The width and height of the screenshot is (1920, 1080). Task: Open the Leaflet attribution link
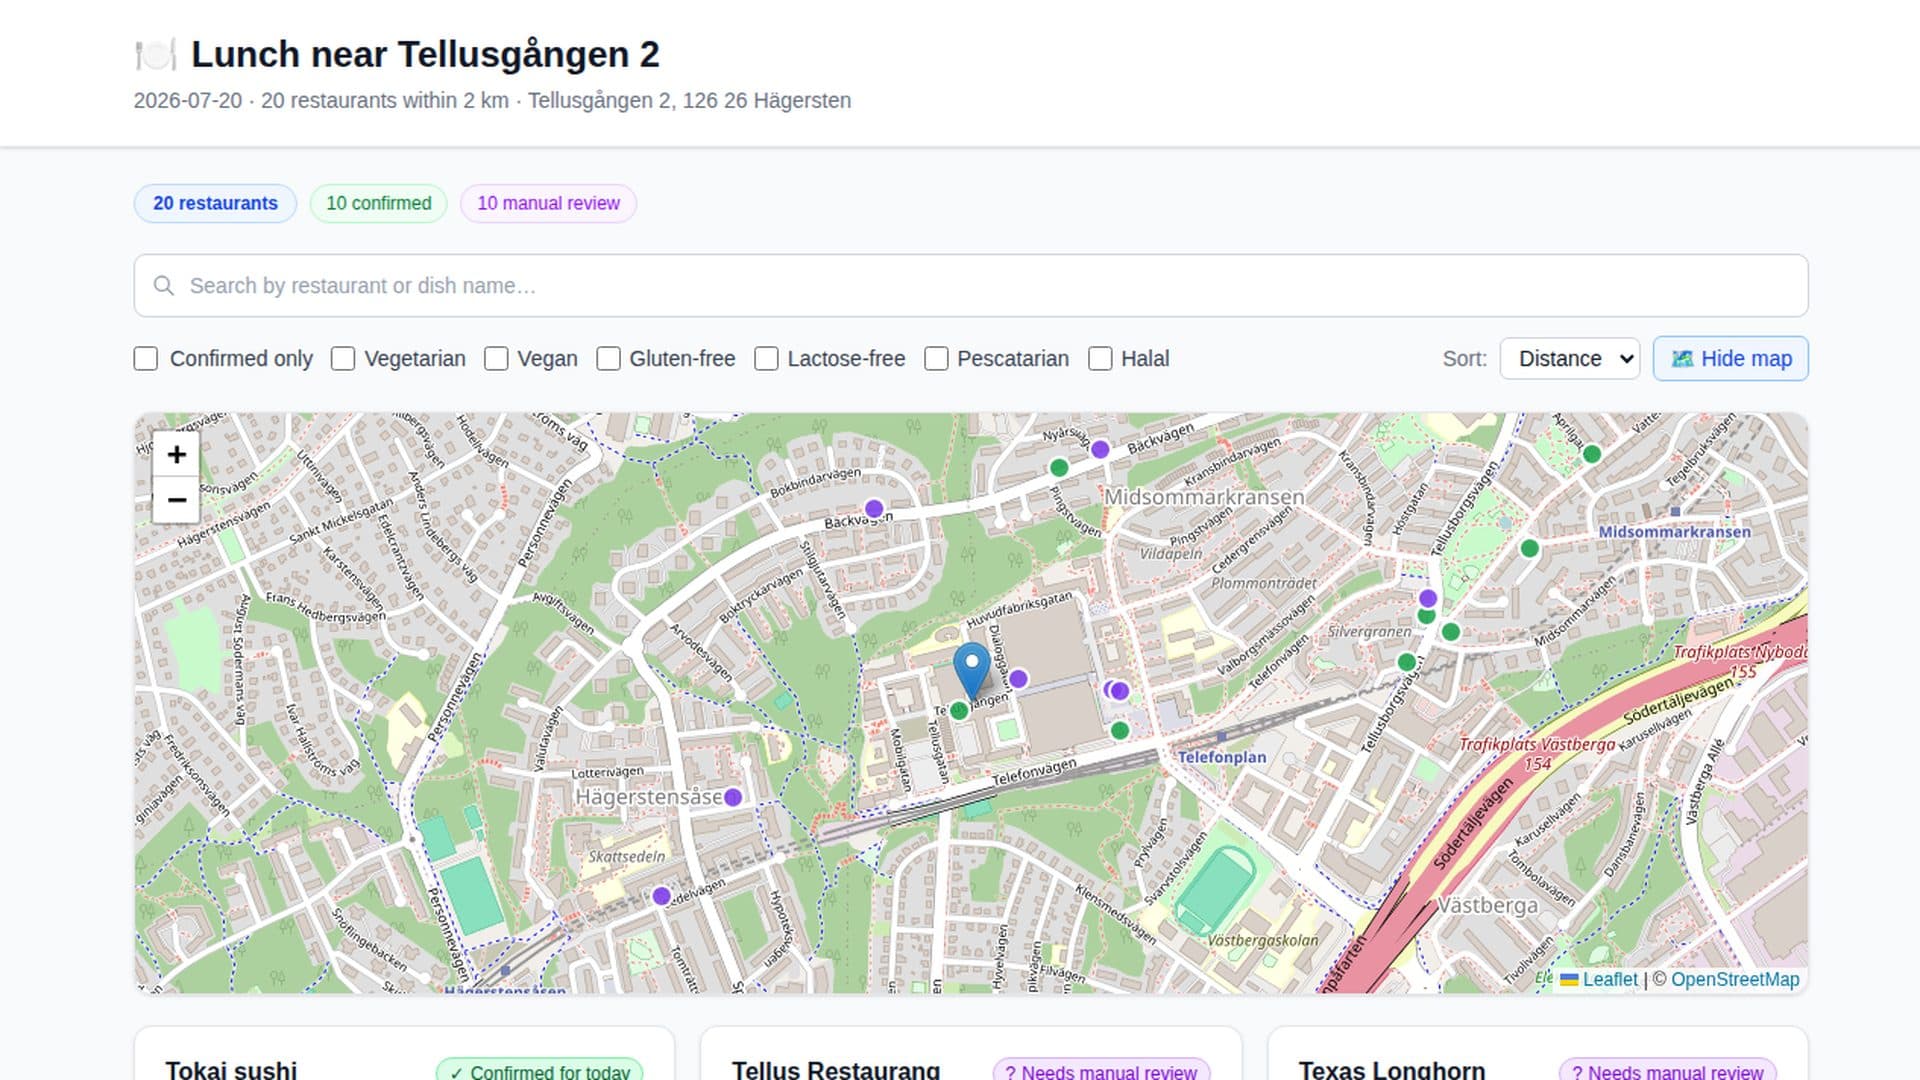click(1600, 980)
